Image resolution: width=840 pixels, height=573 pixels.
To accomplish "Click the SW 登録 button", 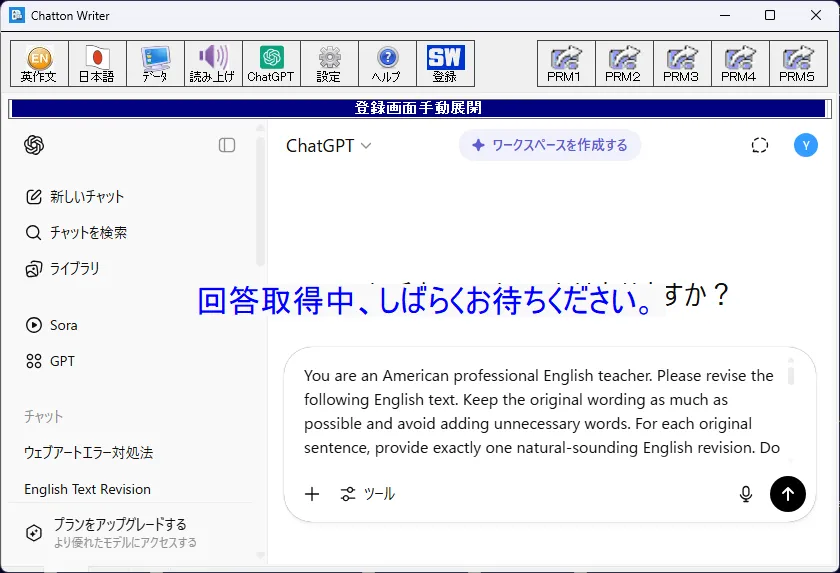I will [x=445, y=63].
